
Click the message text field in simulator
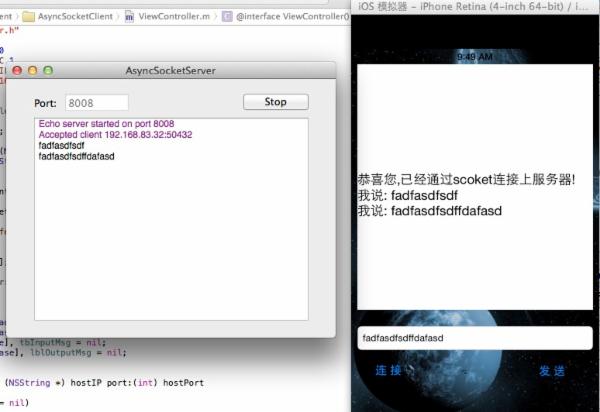click(474, 338)
